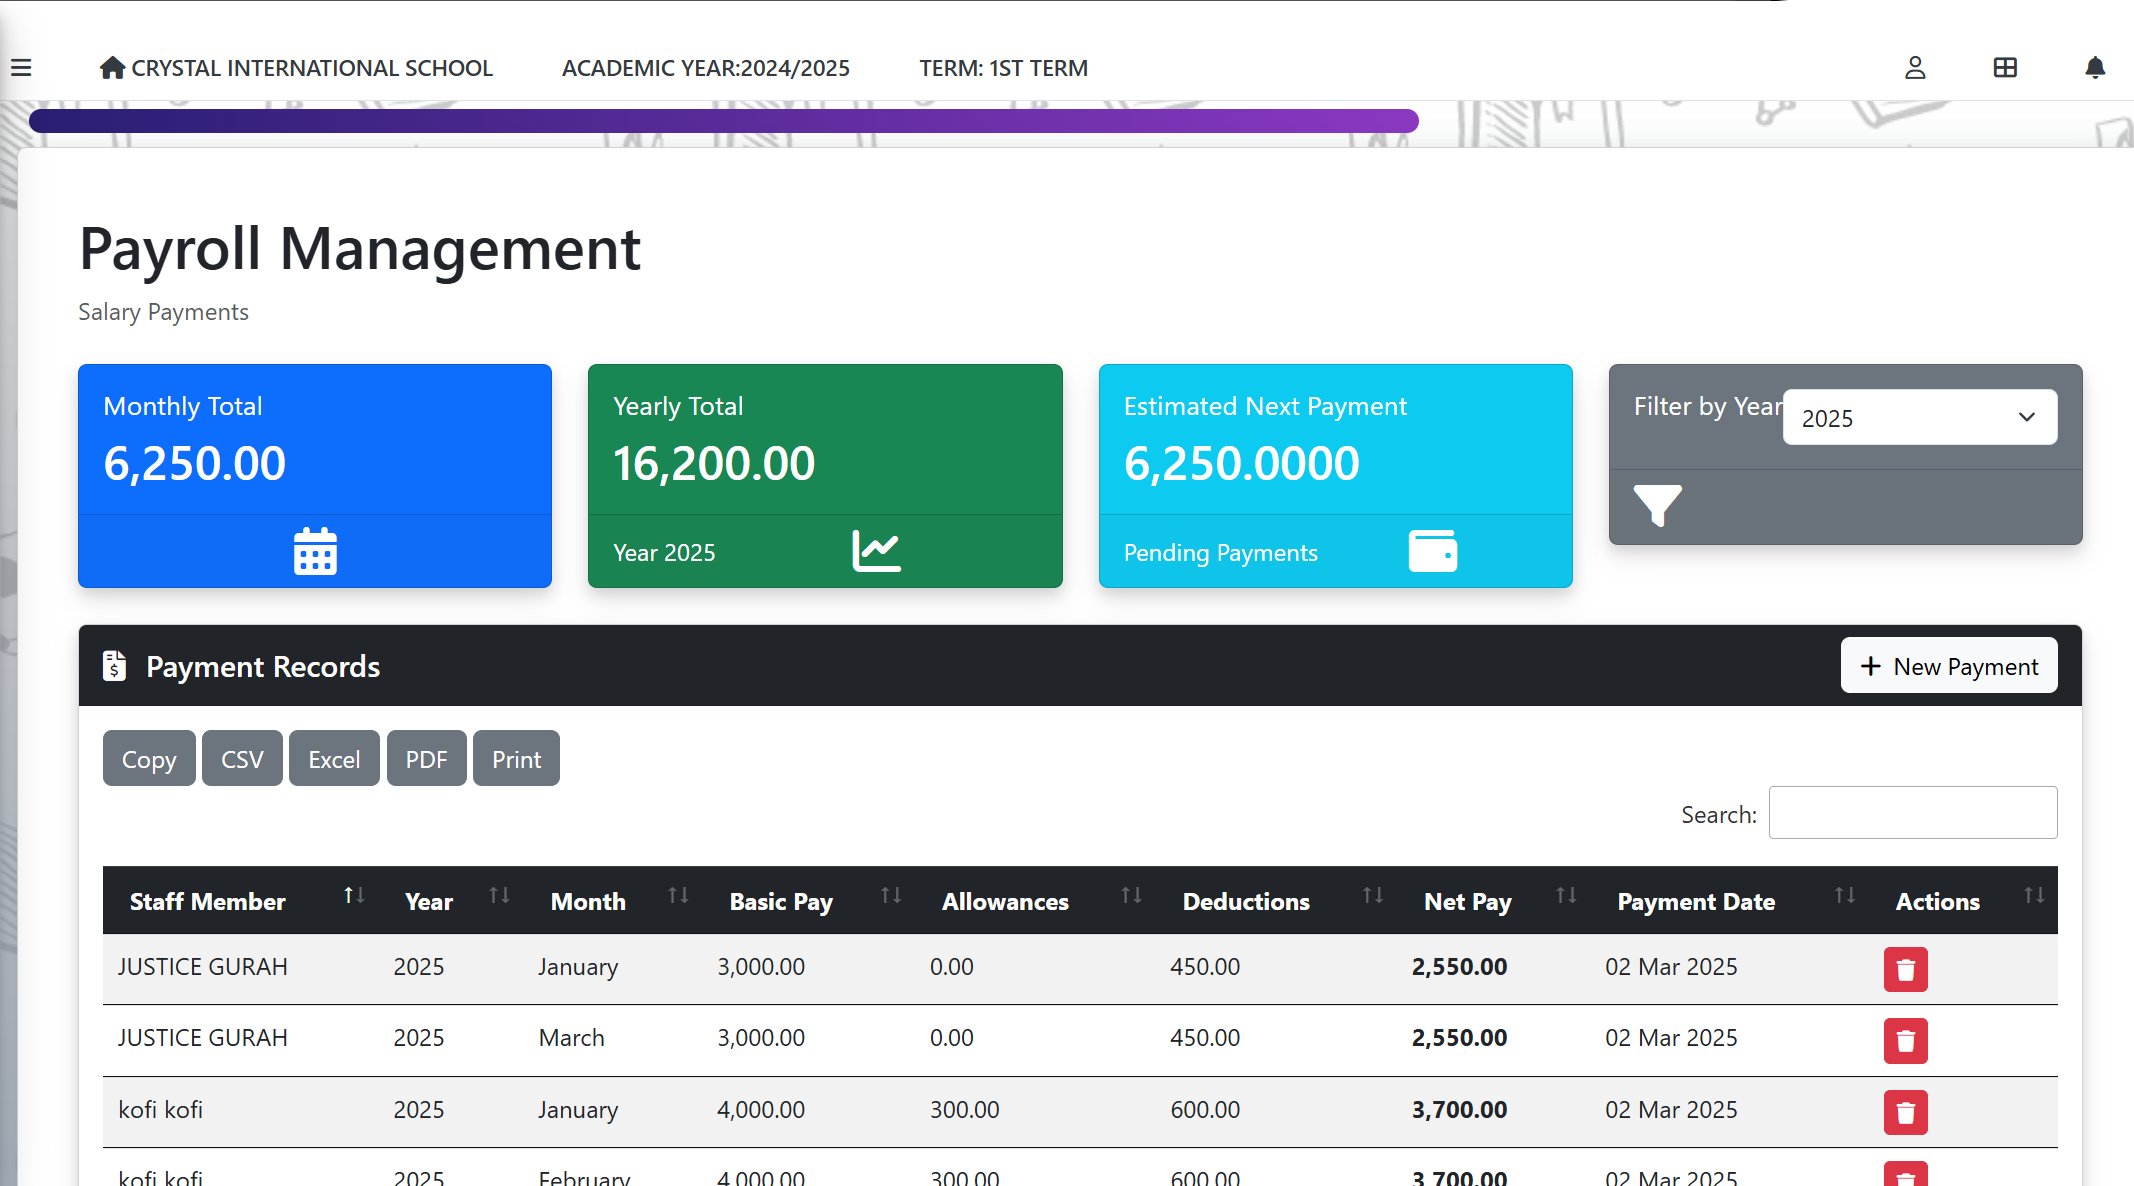The image size is (2134, 1186).
Task: Click the funnel filter icon
Action: pos(1657,505)
